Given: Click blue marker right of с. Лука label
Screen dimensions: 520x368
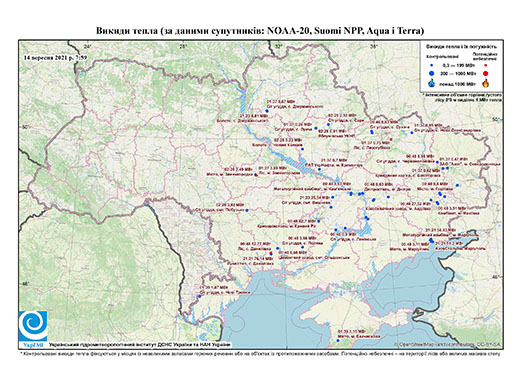Looking at the screenshot, I should 316,128.
